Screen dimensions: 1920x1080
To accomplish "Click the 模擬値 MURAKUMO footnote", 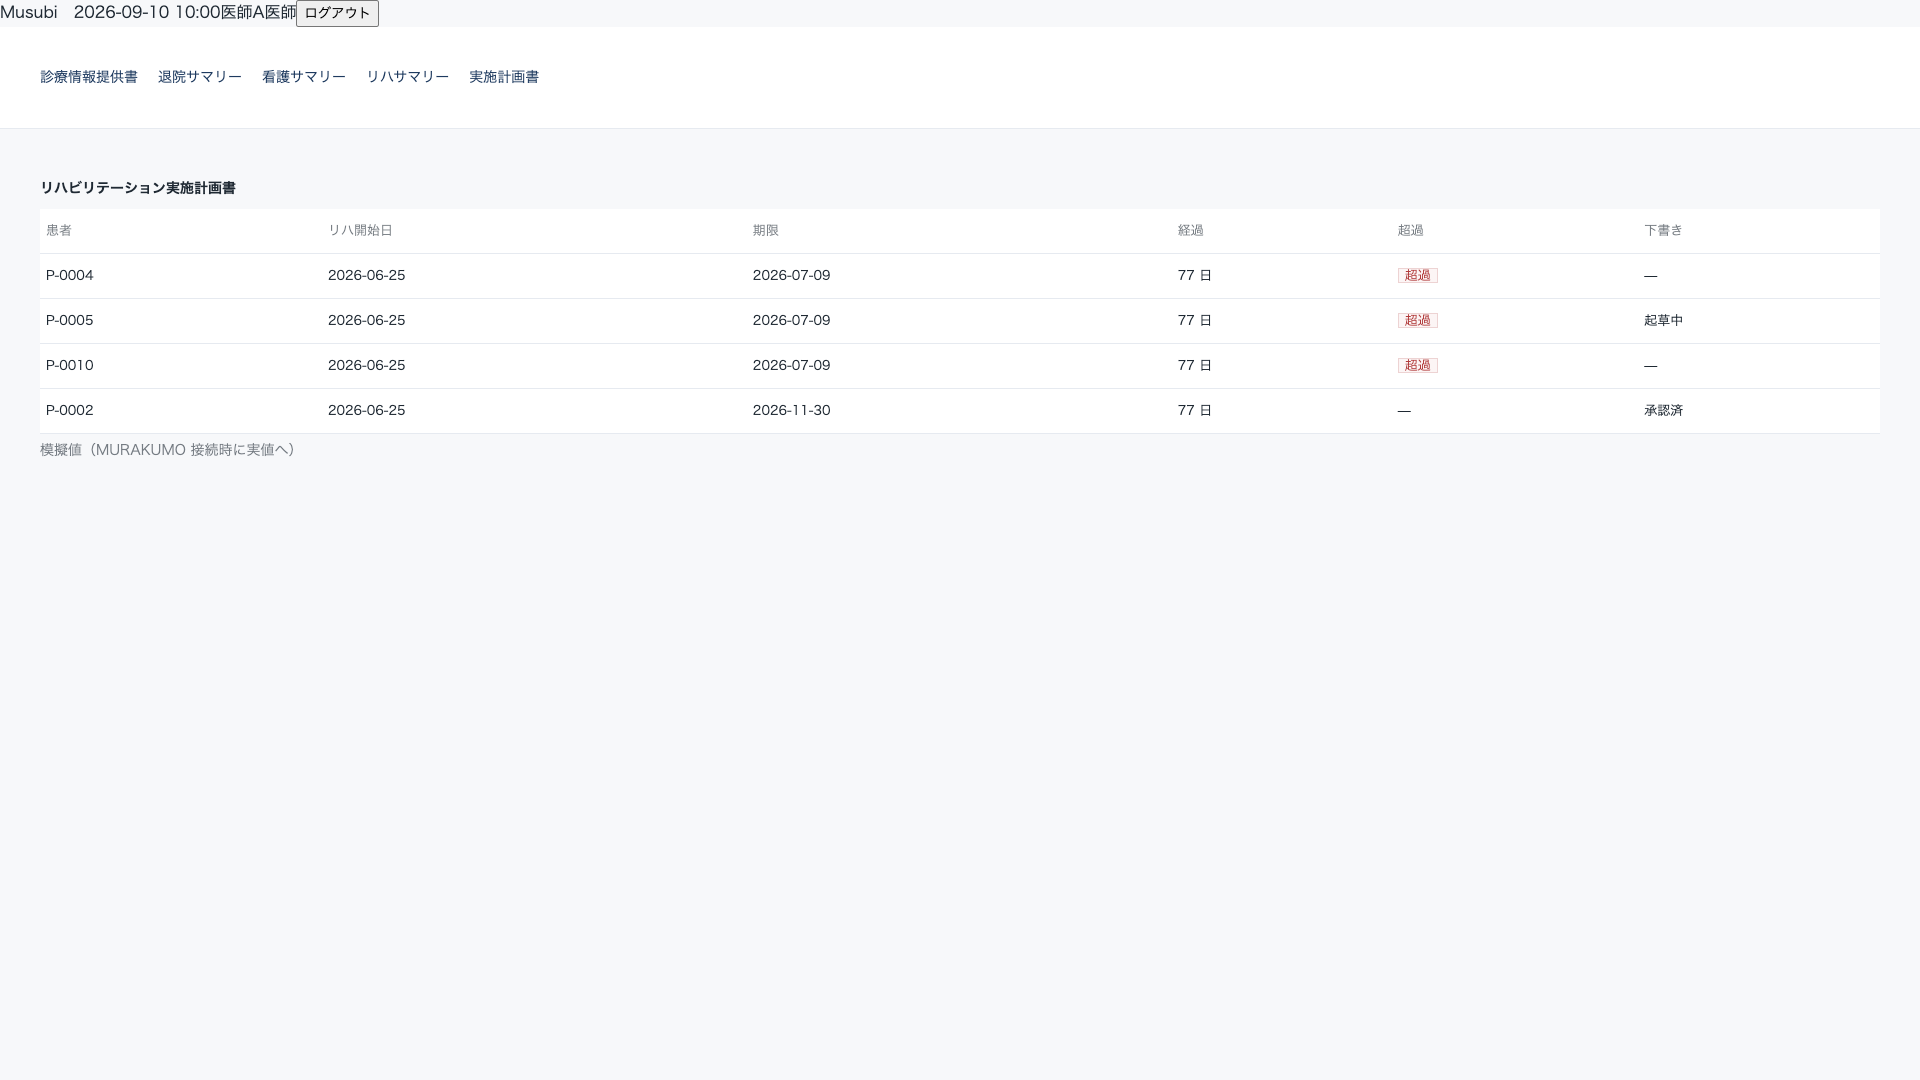I will point(170,450).
